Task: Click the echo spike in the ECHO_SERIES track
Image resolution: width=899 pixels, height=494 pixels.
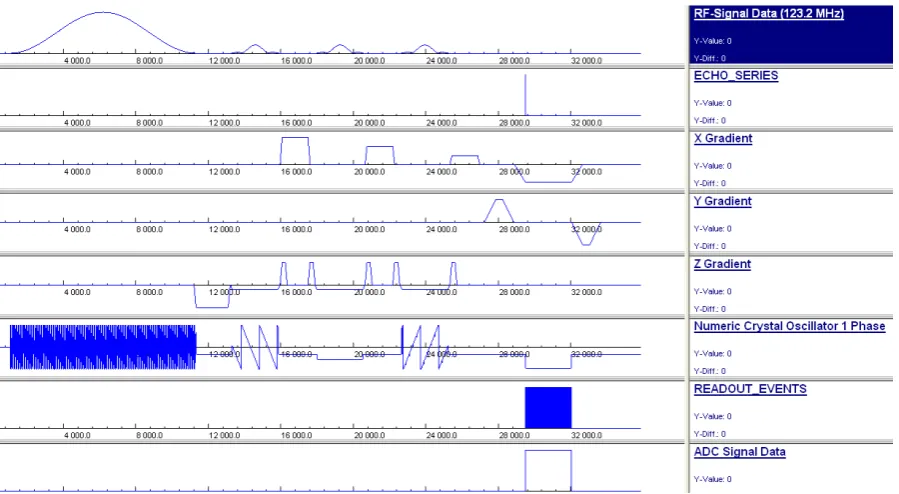Action: [525, 95]
